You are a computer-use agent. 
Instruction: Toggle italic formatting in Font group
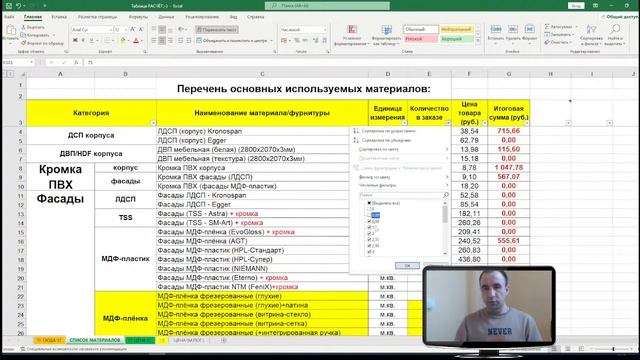click(x=83, y=40)
